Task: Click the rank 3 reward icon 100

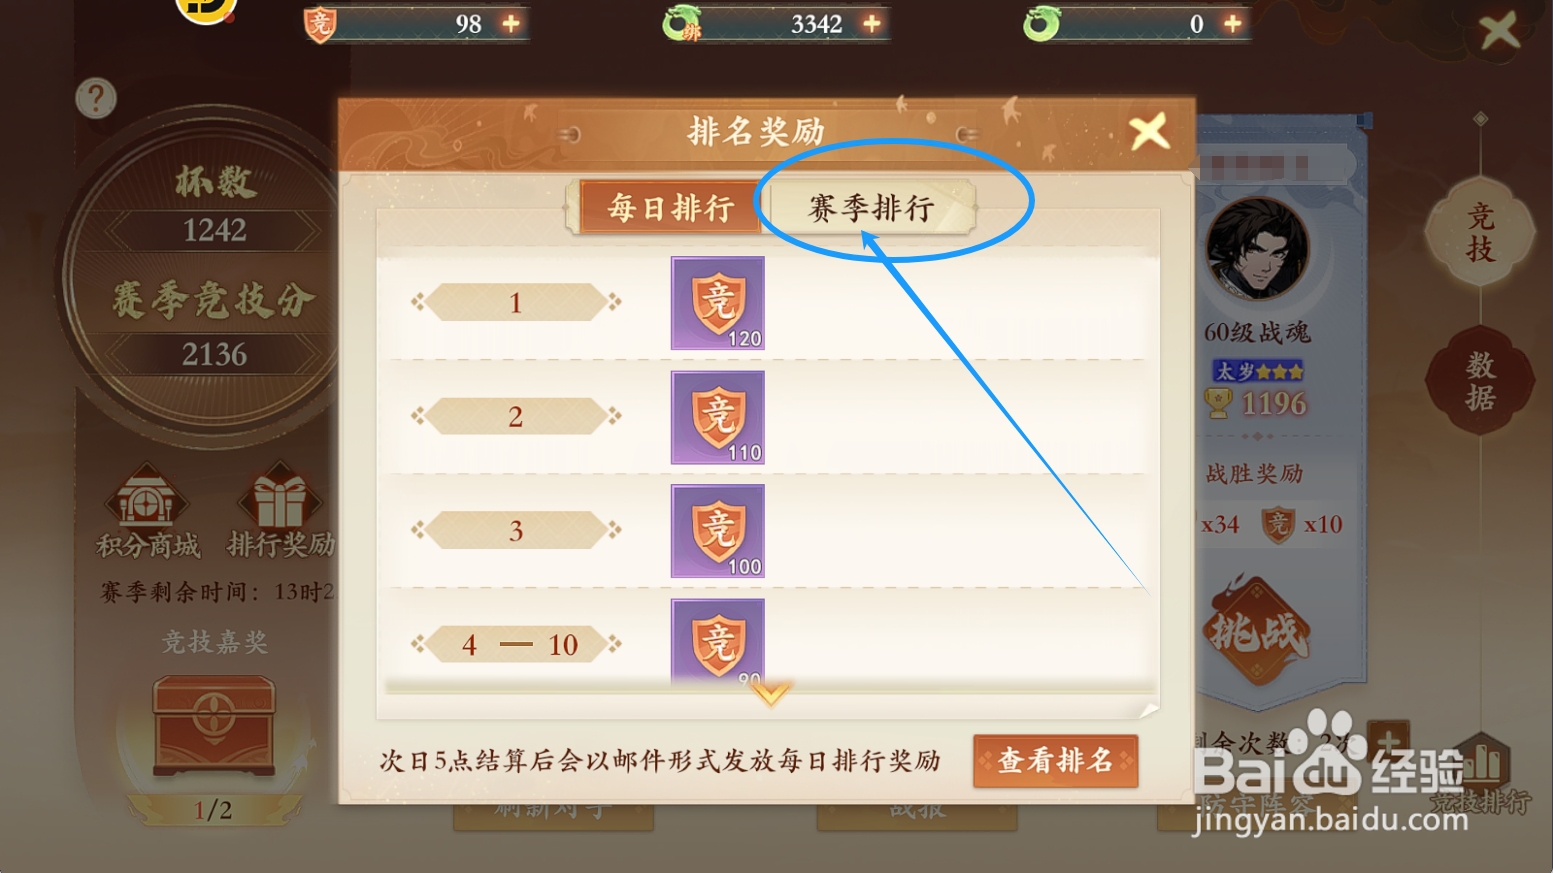Action: 718,531
